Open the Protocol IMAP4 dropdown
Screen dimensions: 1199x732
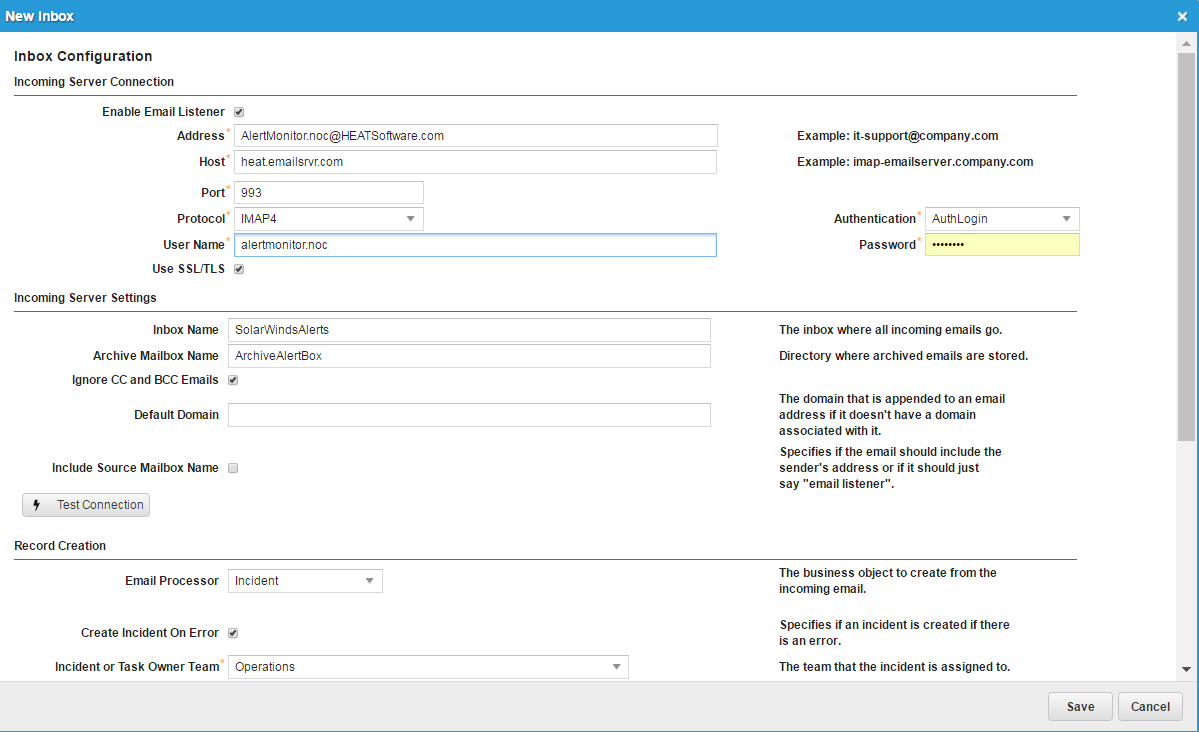click(409, 219)
